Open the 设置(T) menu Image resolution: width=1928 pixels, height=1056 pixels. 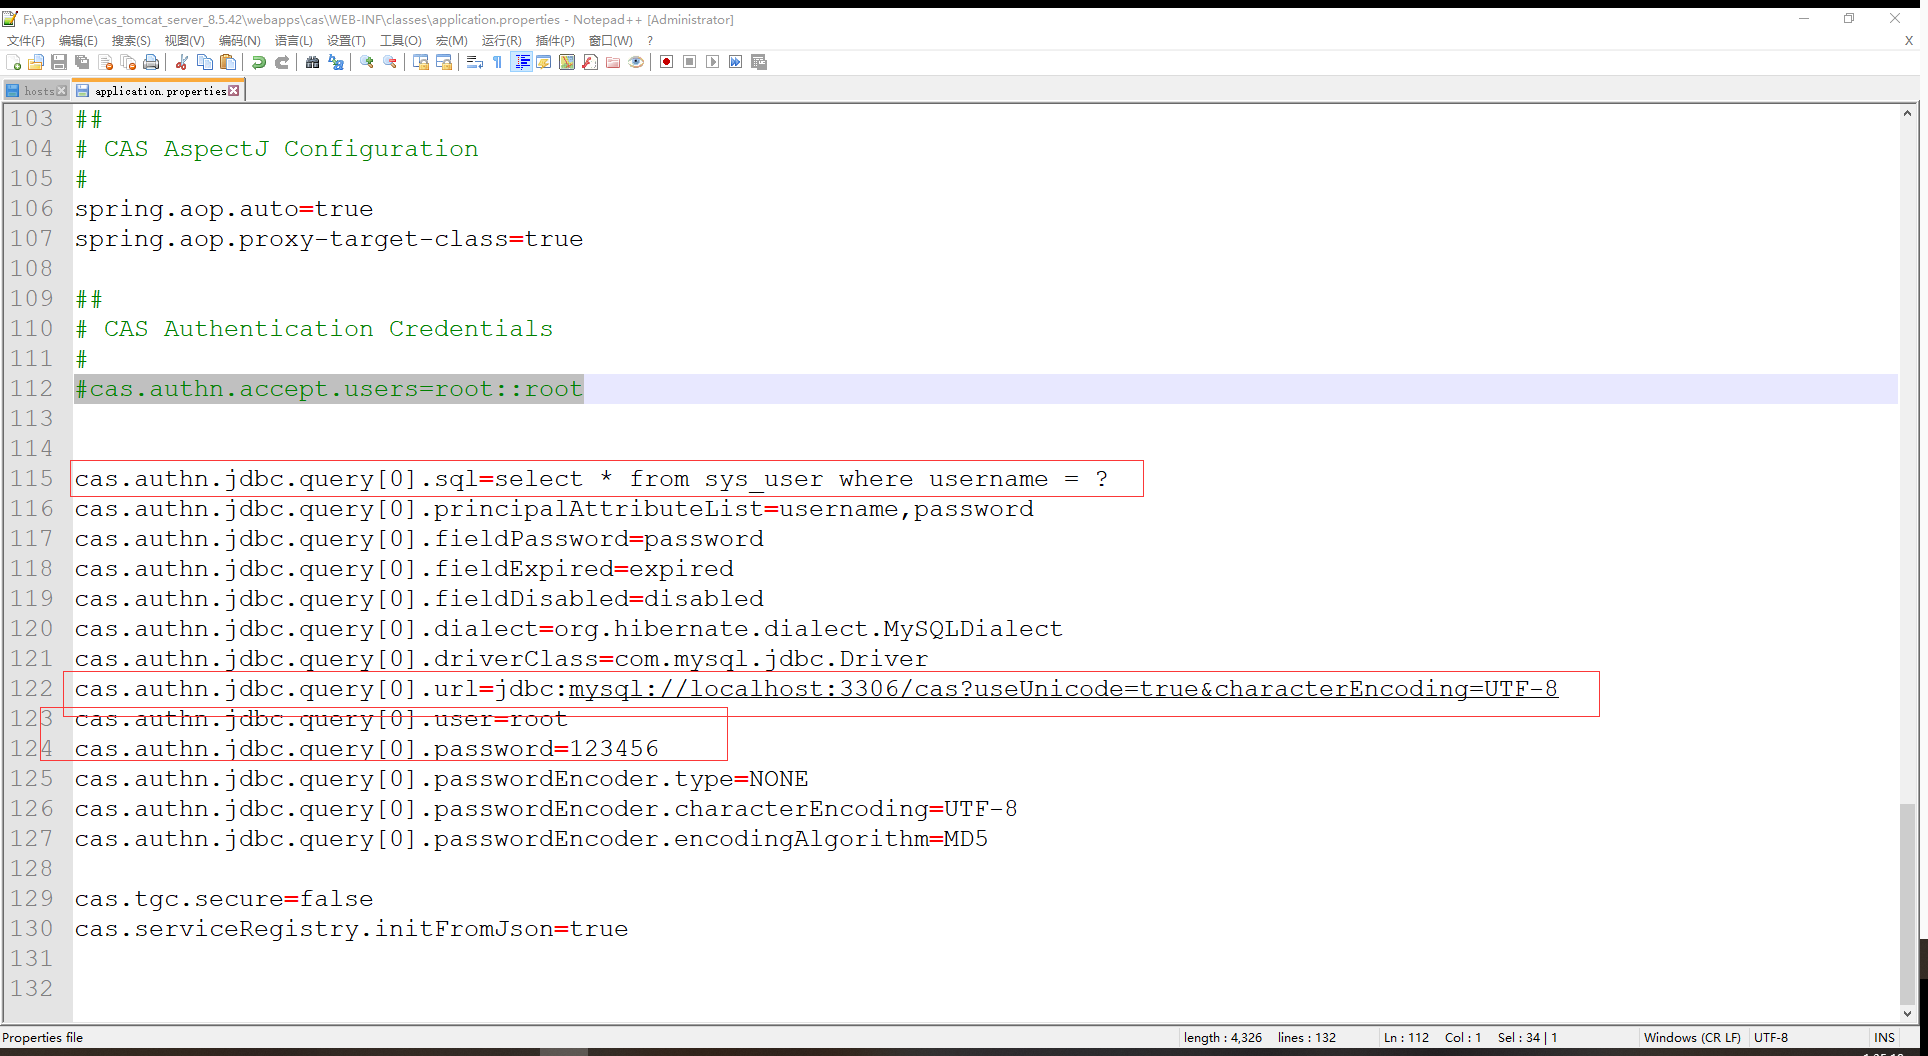pyautogui.click(x=346, y=40)
